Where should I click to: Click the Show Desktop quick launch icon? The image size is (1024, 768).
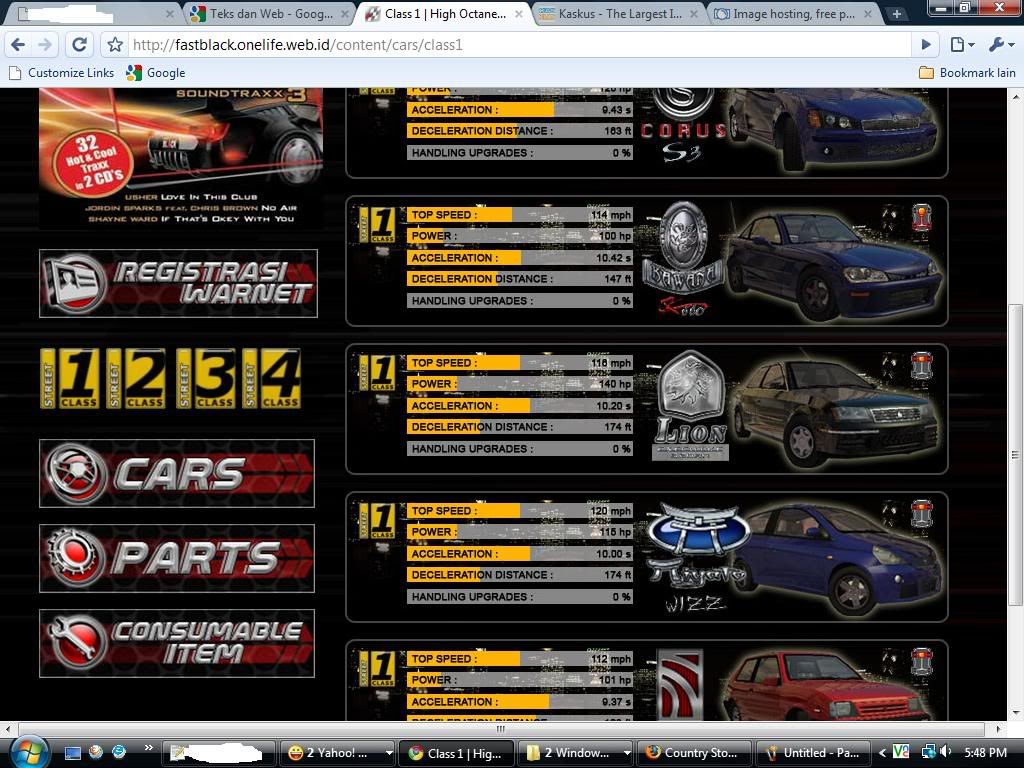point(73,753)
